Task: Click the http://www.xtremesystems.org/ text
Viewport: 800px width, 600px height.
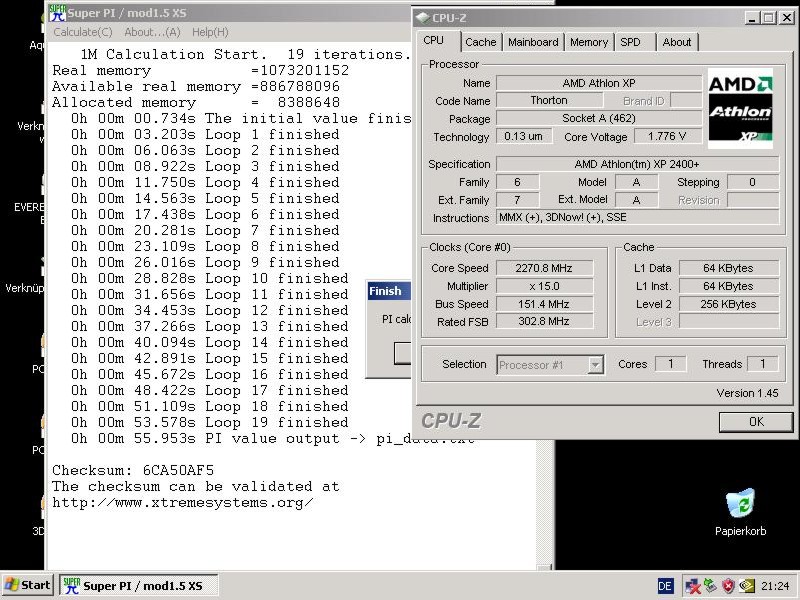Action: point(183,503)
